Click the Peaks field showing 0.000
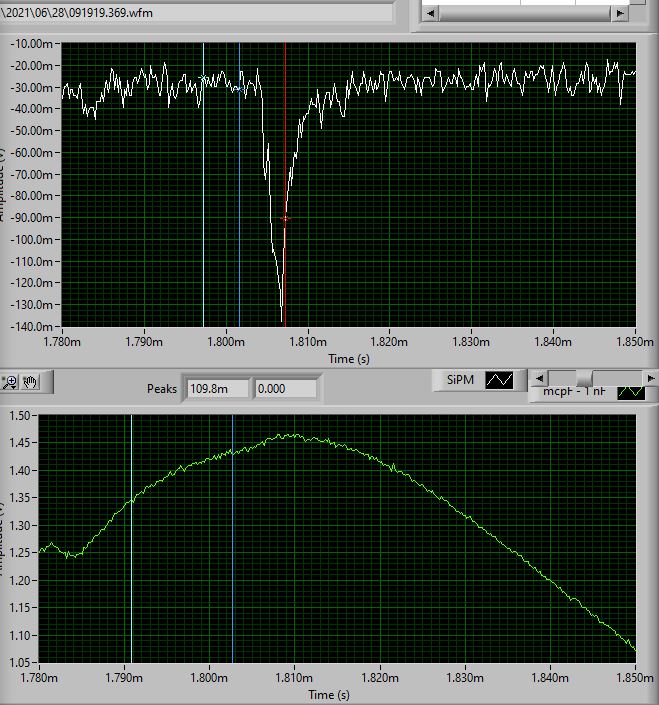The height and width of the screenshot is (705, 659). click(285, 388)
